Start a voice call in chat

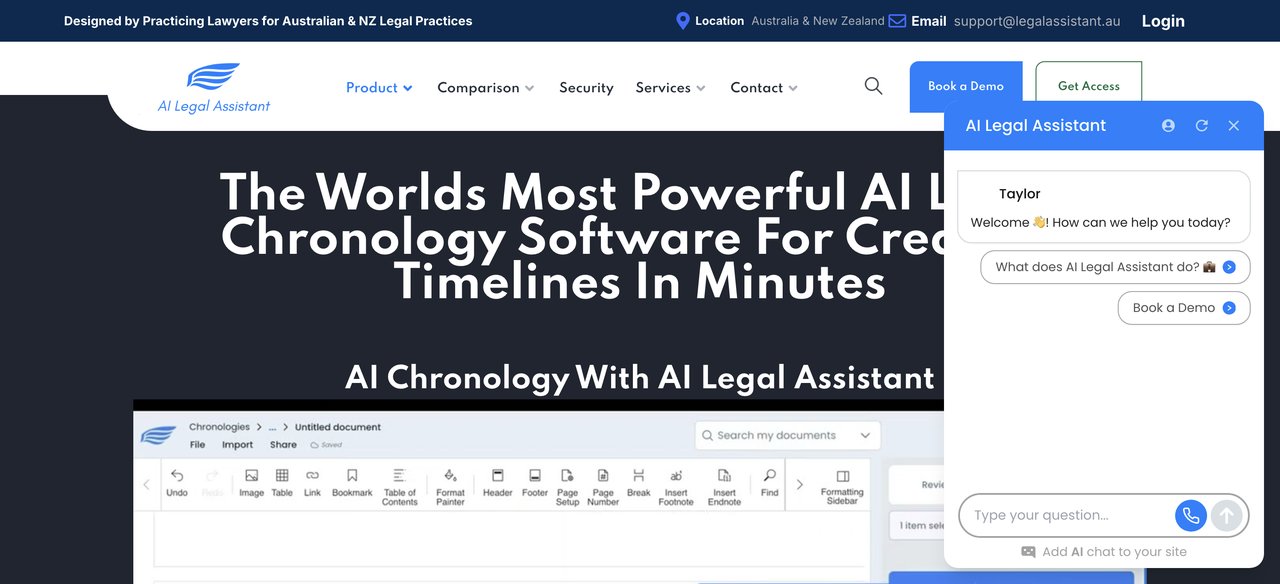click(x=1191, y=516)
